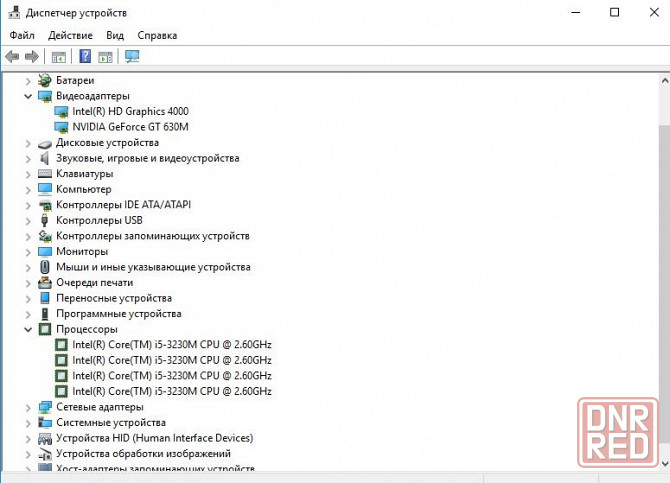
Task: Select the first Intel Core i5-3230M processor entry
Action: [171, 345]
